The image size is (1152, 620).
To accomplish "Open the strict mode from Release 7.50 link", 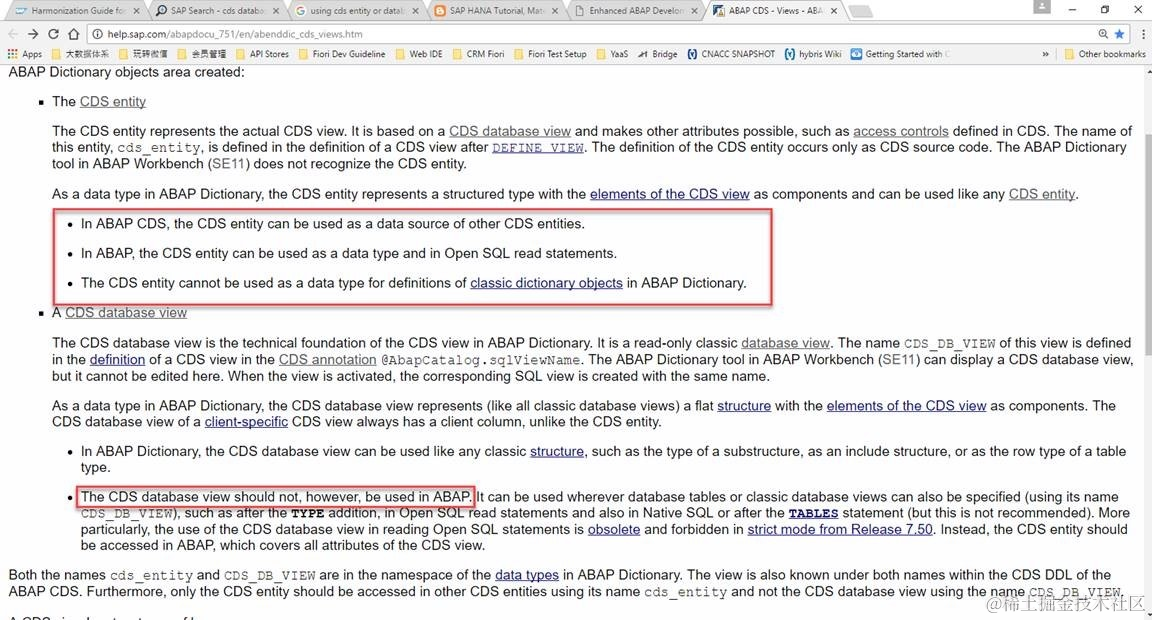I will [840, 529].
